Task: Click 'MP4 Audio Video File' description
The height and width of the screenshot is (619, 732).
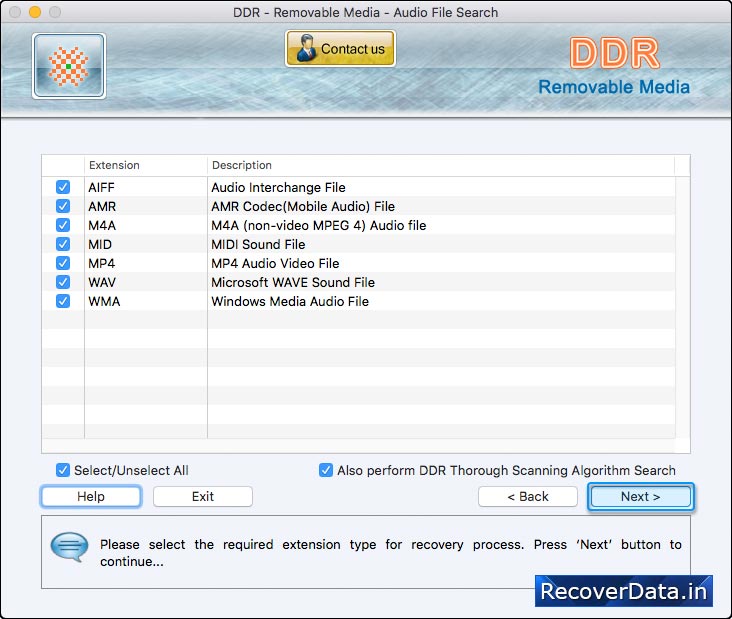Action: click(x=275, y=263)
